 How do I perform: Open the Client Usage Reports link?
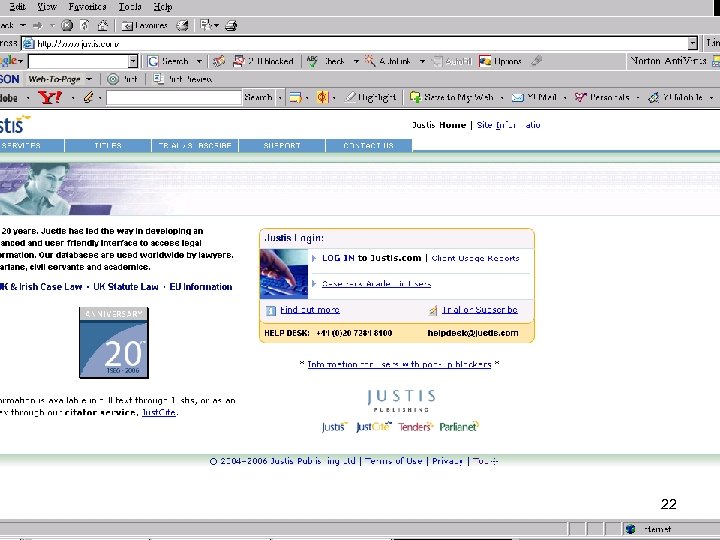[475, 258]
